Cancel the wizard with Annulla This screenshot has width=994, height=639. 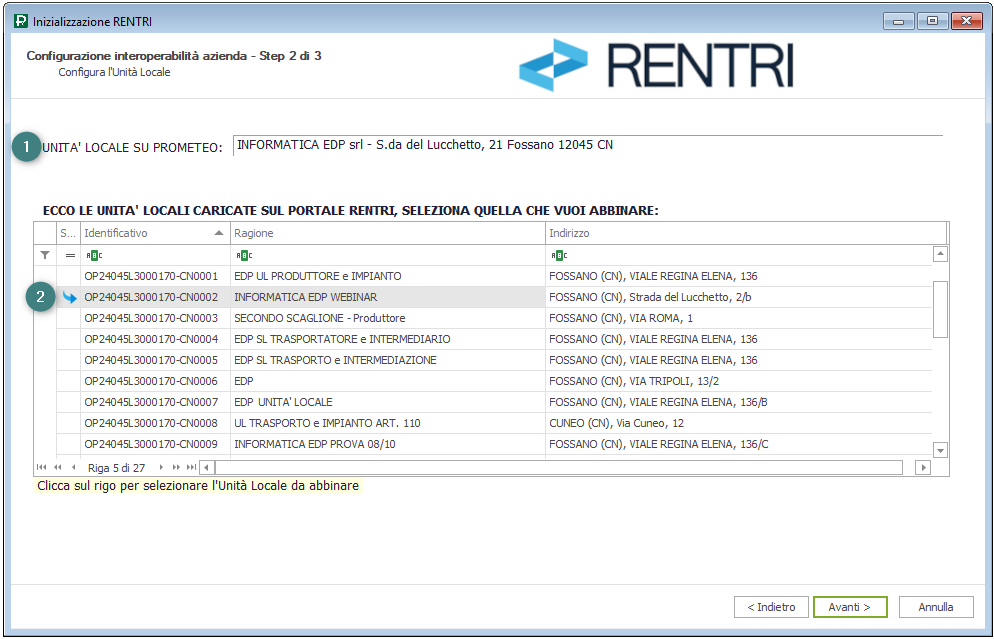(x=936, y=607)
